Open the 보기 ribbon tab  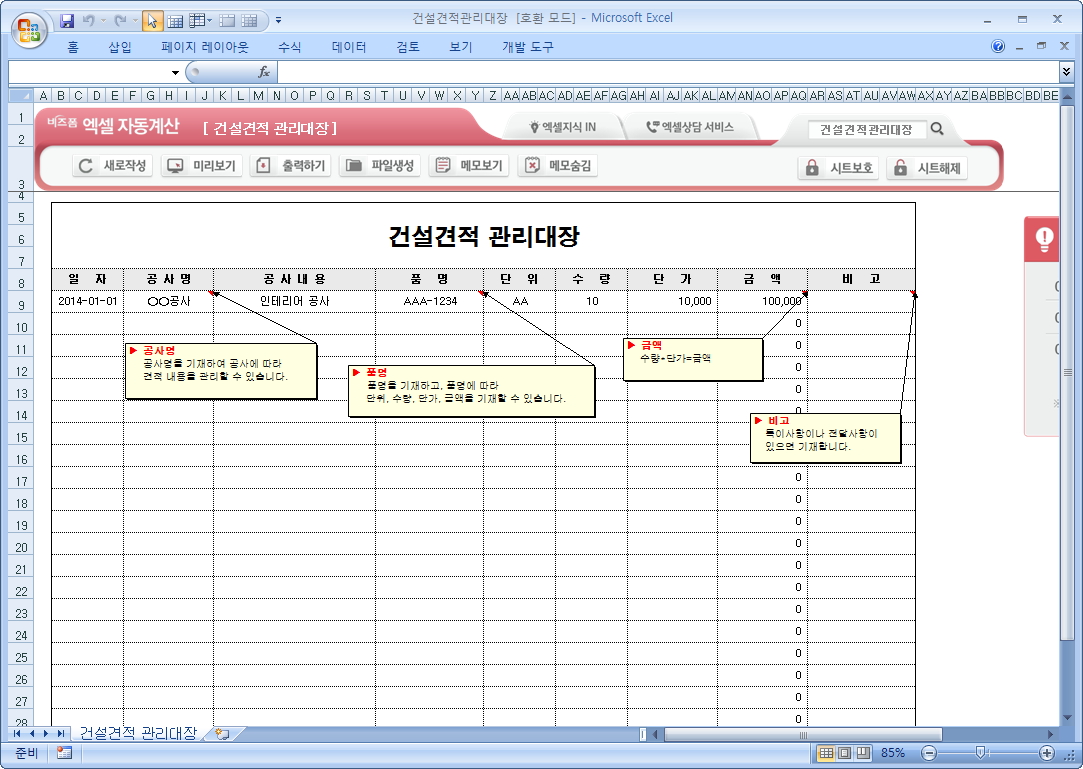(x=461, y=47)
